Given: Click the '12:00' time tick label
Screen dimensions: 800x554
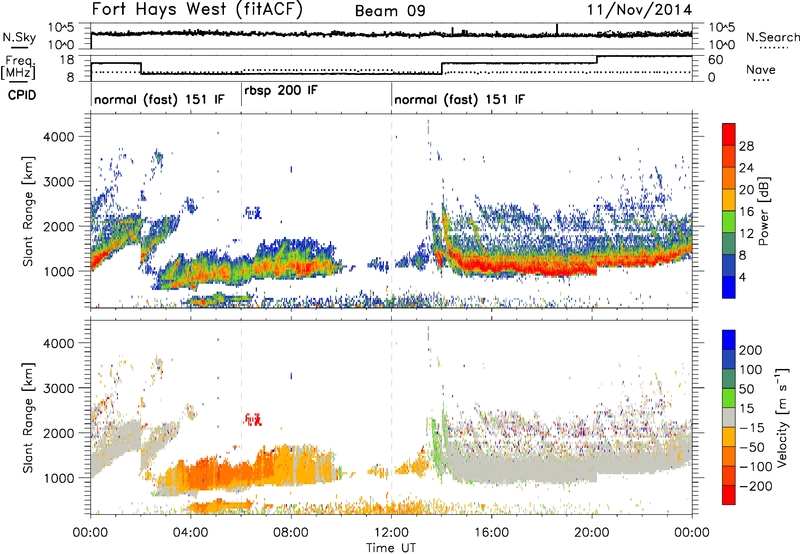Looking at the screenshot, I should pos(391,533).
